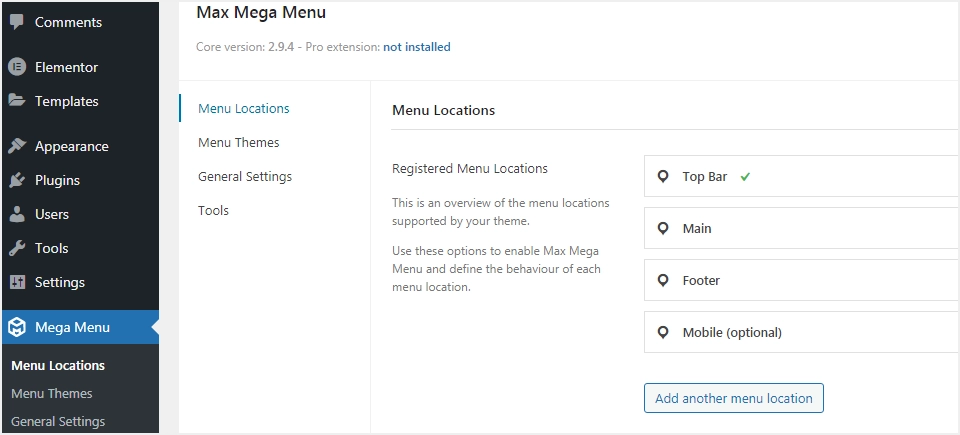
Task: Click the Appearance paintbrush icon
Action: pyautogui.click(x=17, y=146)
